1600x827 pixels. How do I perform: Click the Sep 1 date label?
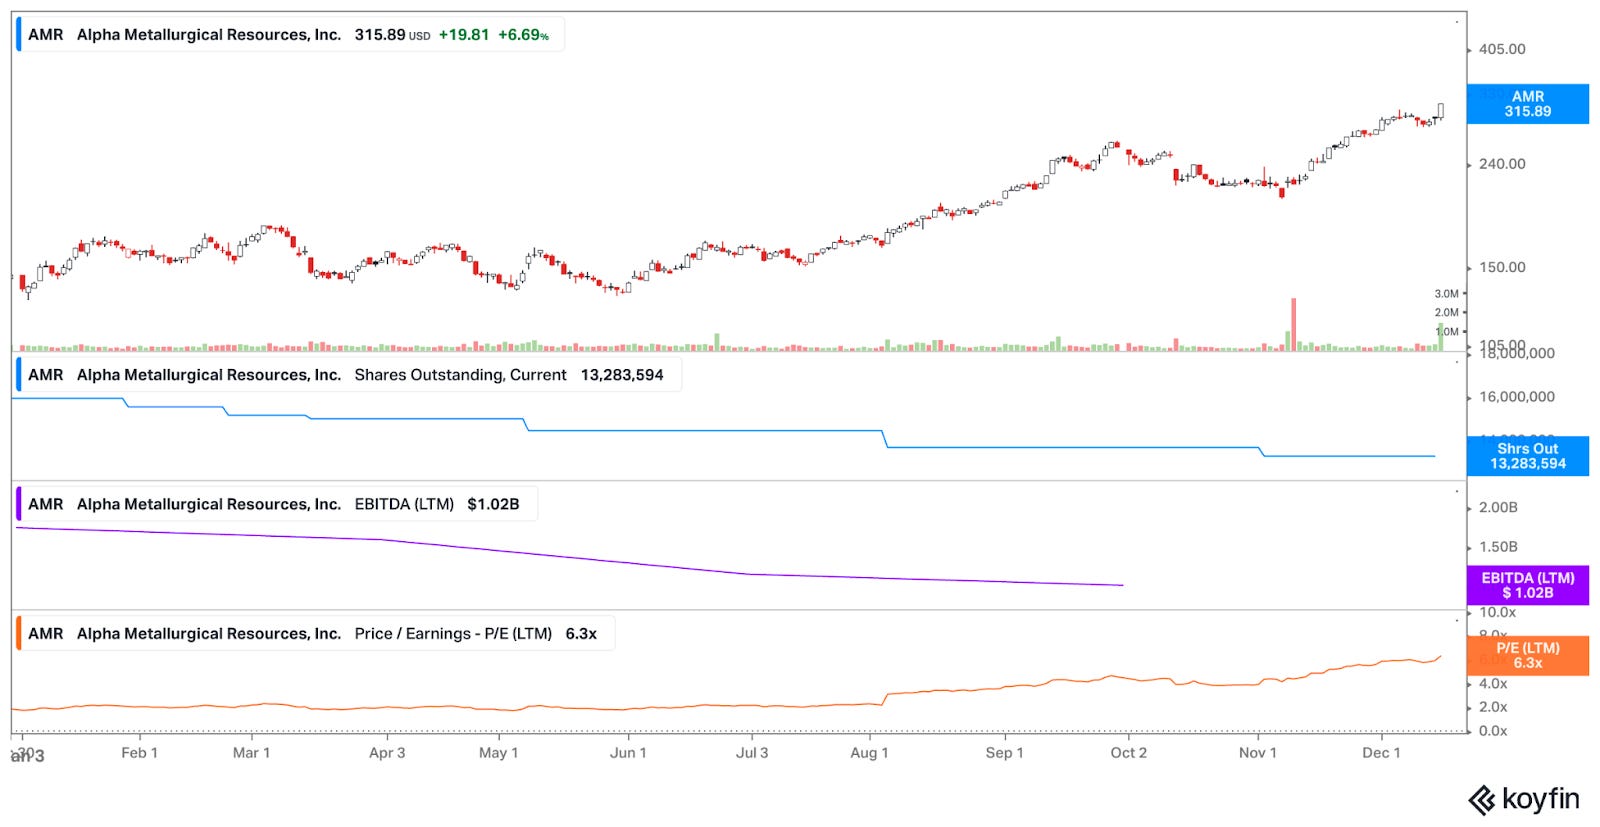click(x=1004, y=753)
